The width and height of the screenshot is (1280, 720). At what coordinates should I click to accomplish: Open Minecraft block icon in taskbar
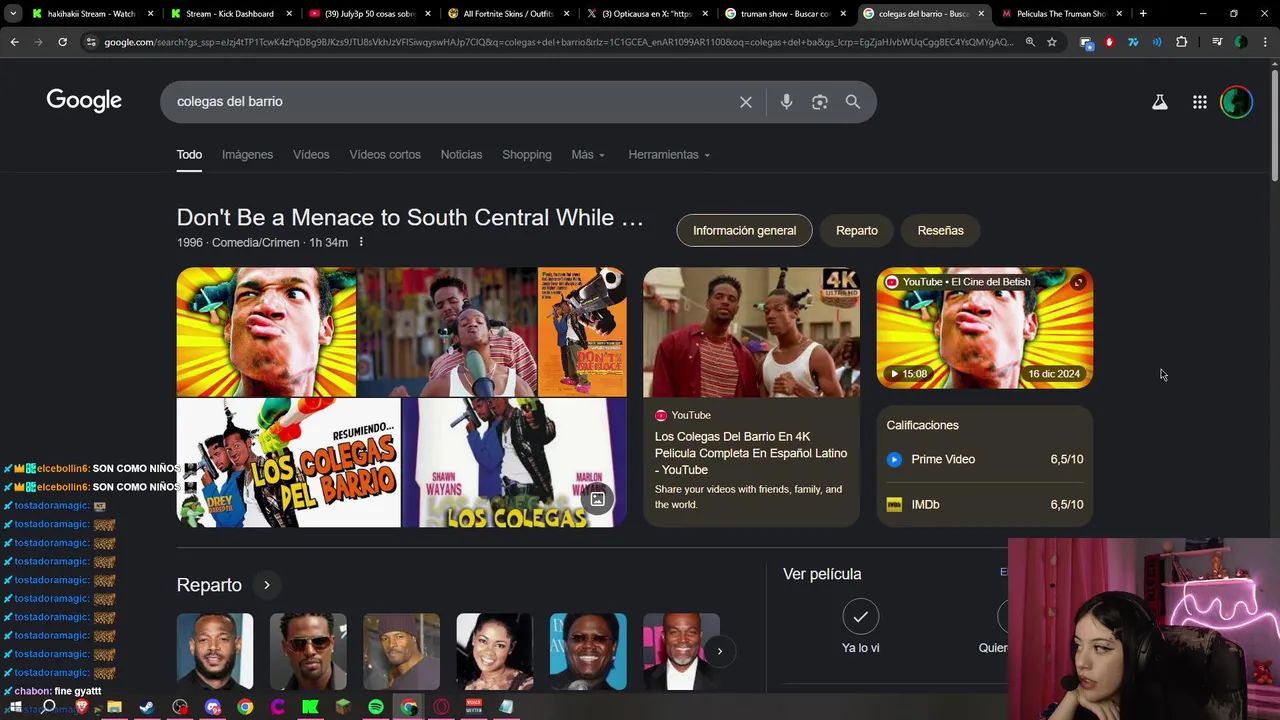(x=343, y=707)
